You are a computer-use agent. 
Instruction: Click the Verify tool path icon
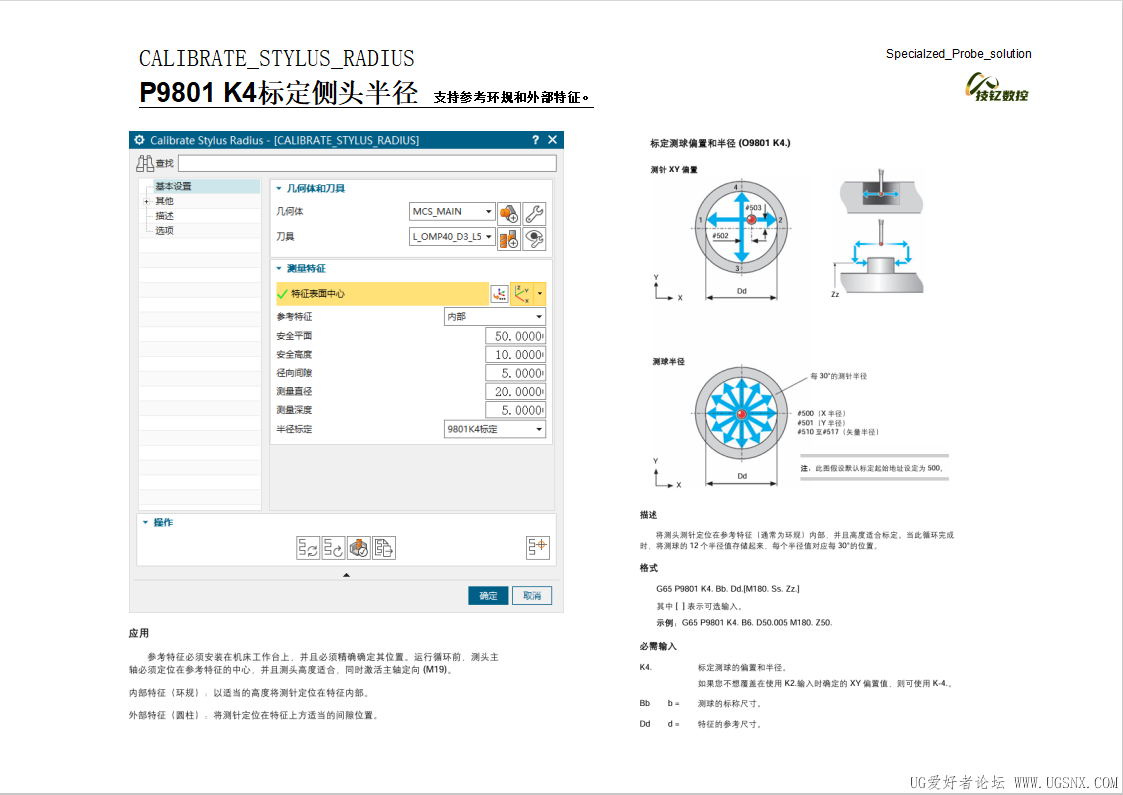point(359,548)
